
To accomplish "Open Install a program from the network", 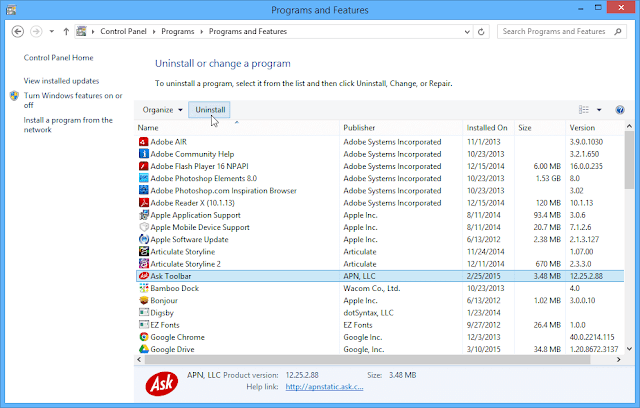I will (x=68, y=125).
